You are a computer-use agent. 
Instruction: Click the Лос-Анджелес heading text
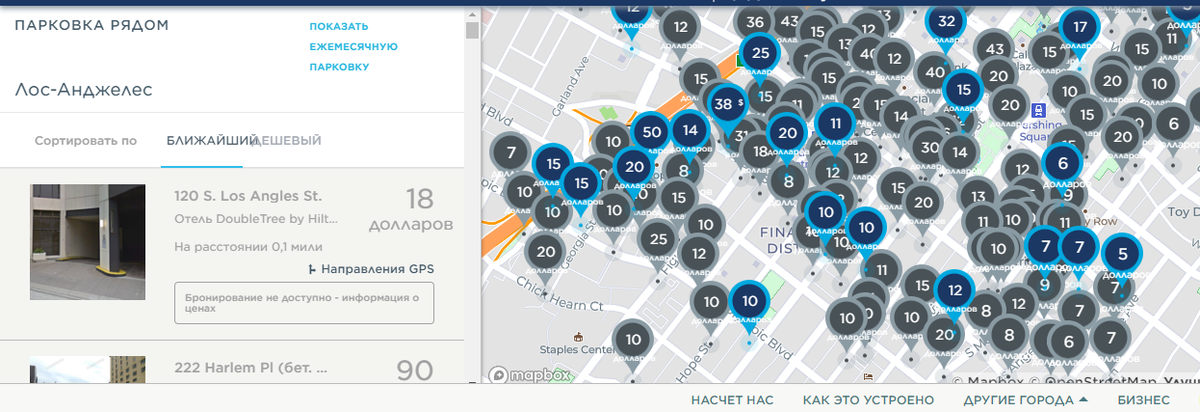click(x=83, y=90)
